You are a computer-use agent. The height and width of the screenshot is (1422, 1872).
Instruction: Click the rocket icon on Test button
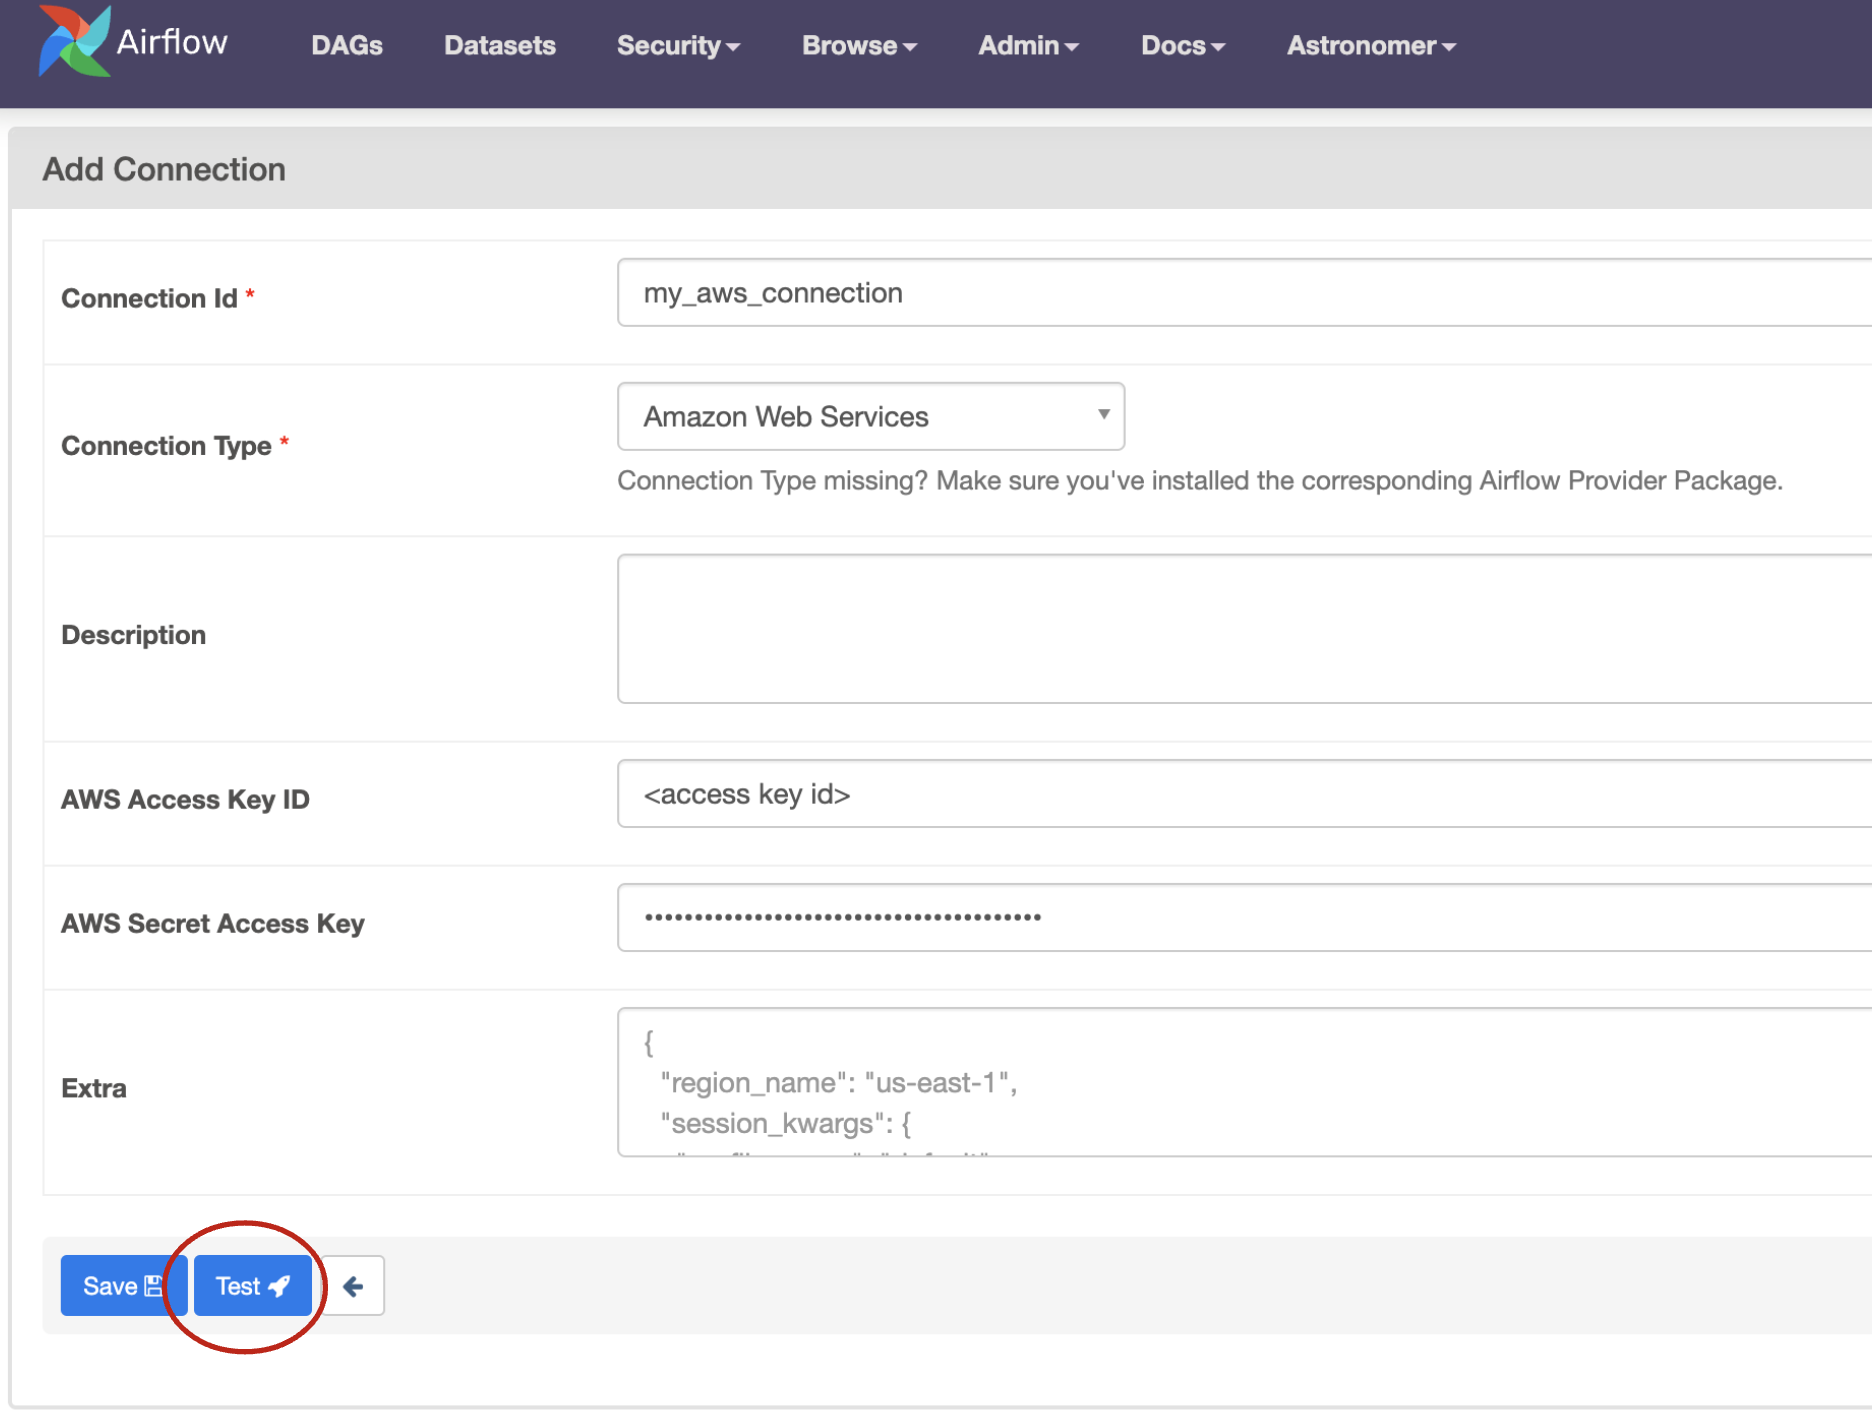tap(280, 1286)
